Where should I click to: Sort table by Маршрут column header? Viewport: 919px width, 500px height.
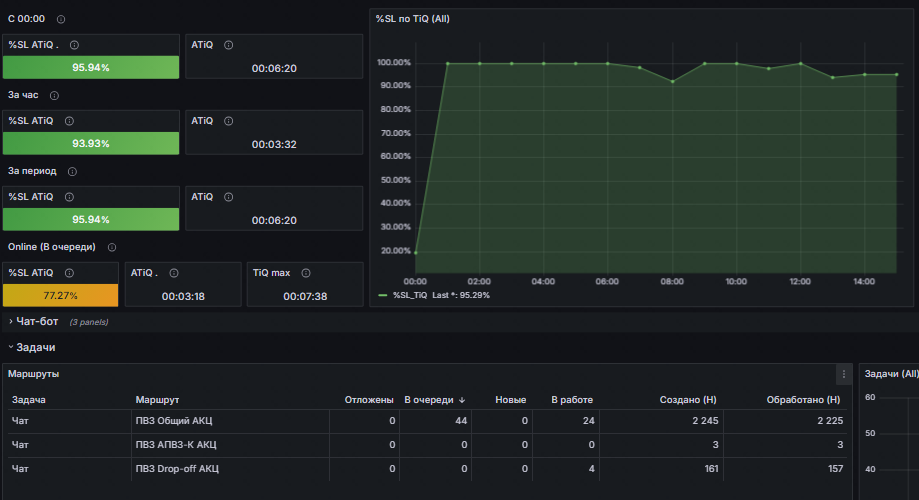(157, 400)
